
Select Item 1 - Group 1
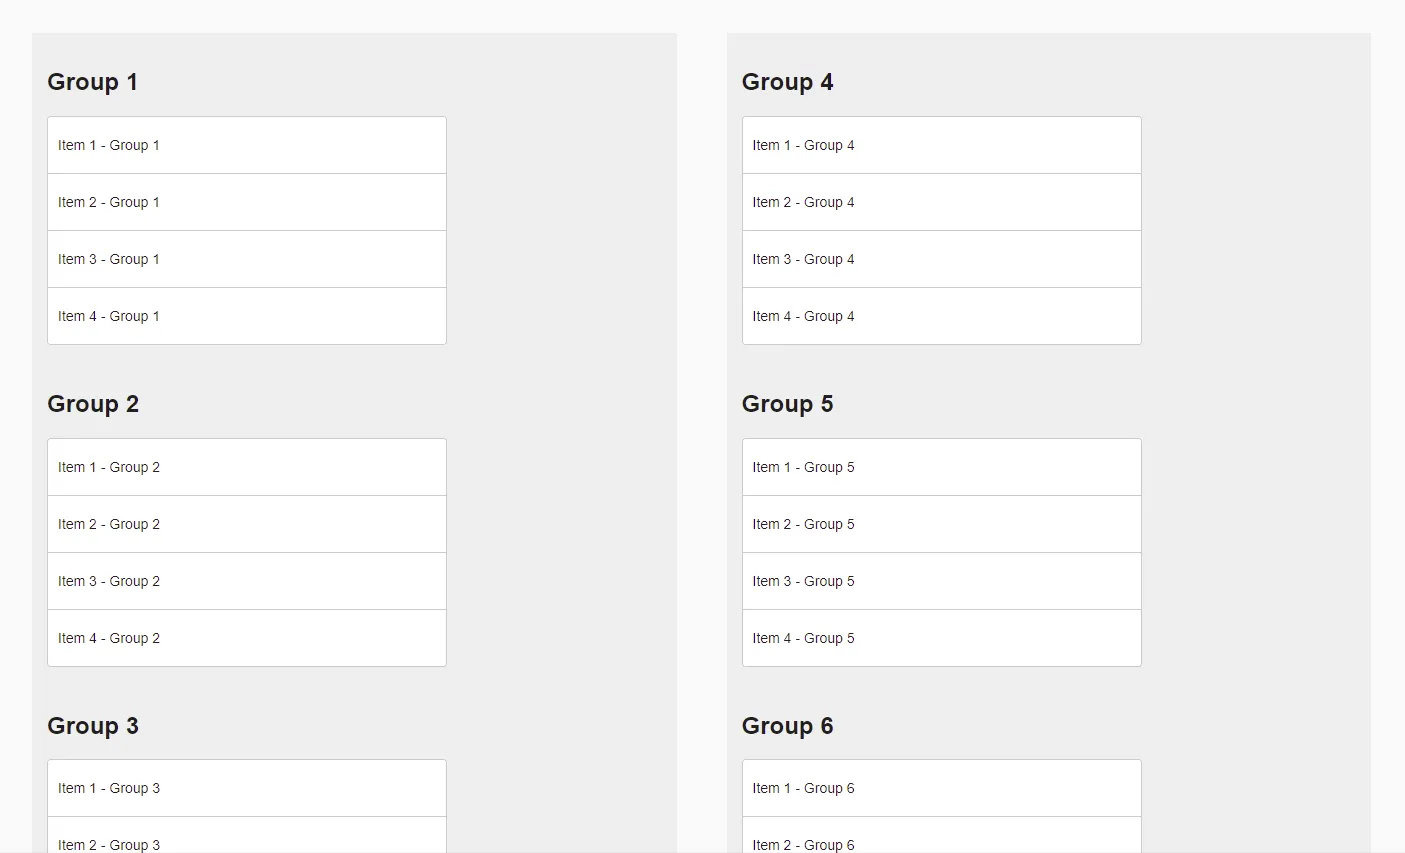point(246,145)
